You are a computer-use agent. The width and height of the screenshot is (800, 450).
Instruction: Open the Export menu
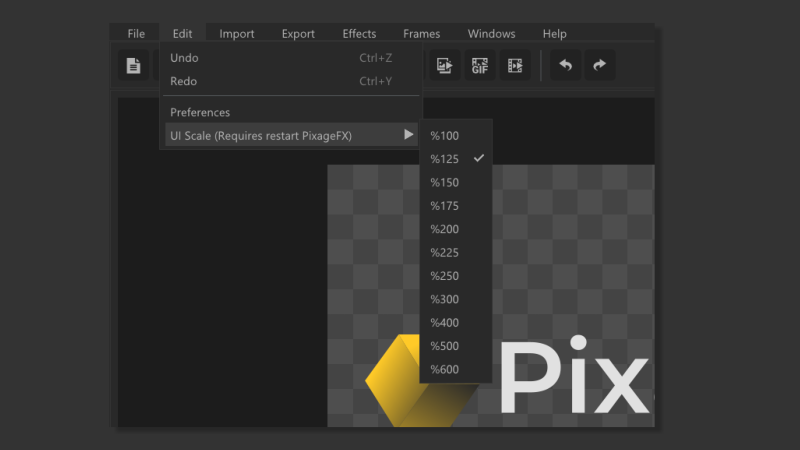[x=298, y=34]
